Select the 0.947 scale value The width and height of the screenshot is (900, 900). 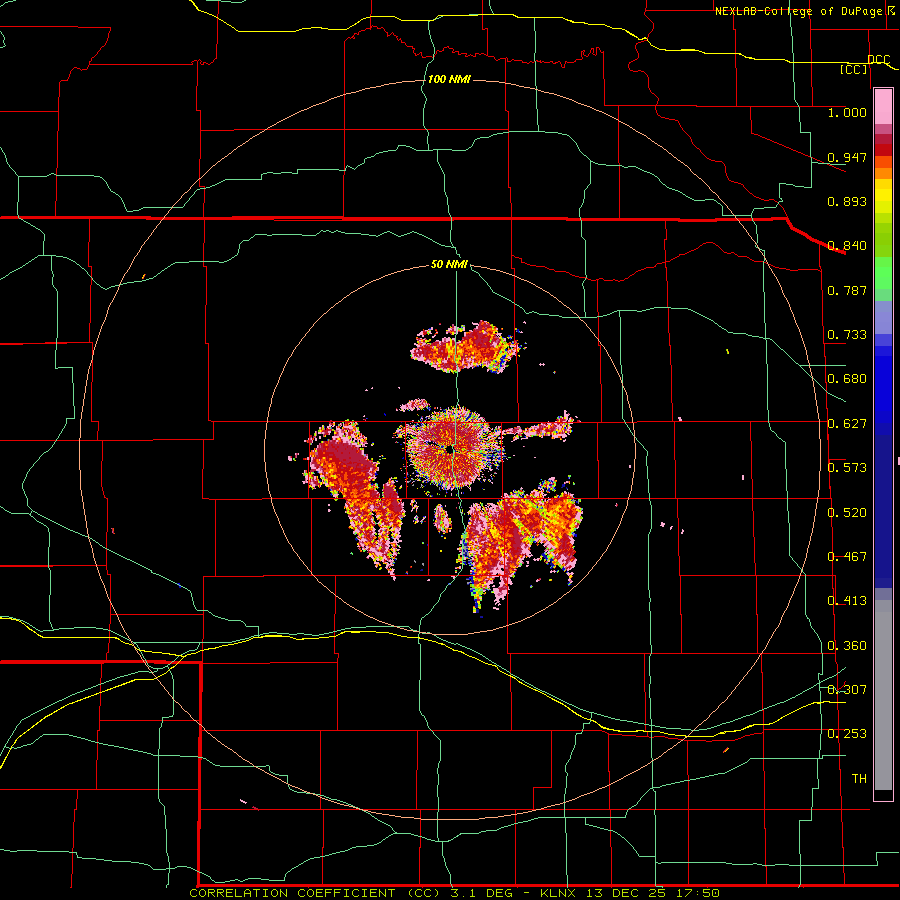coord(847,157)
